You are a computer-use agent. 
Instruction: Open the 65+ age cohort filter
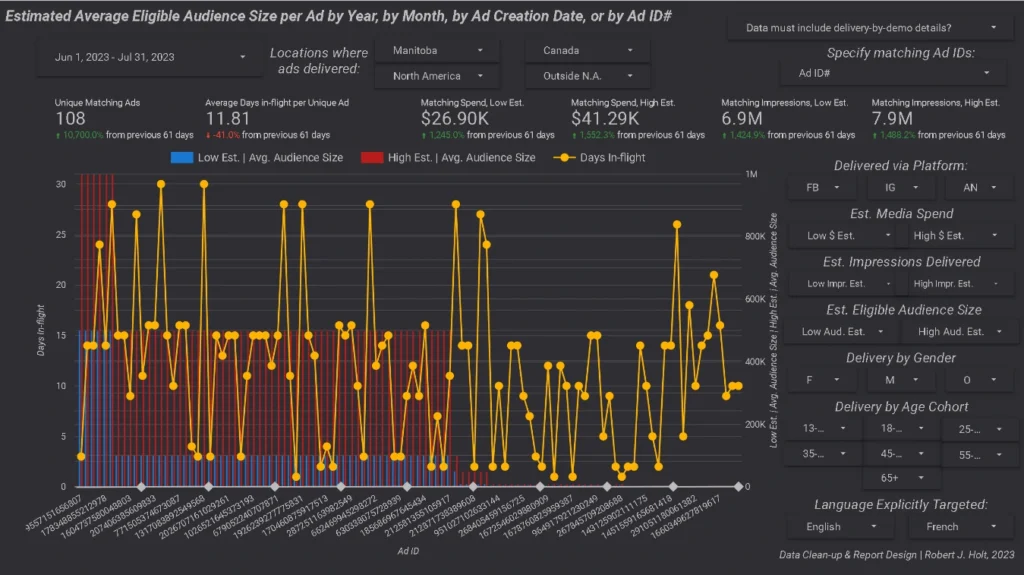[x=901, y=478]
